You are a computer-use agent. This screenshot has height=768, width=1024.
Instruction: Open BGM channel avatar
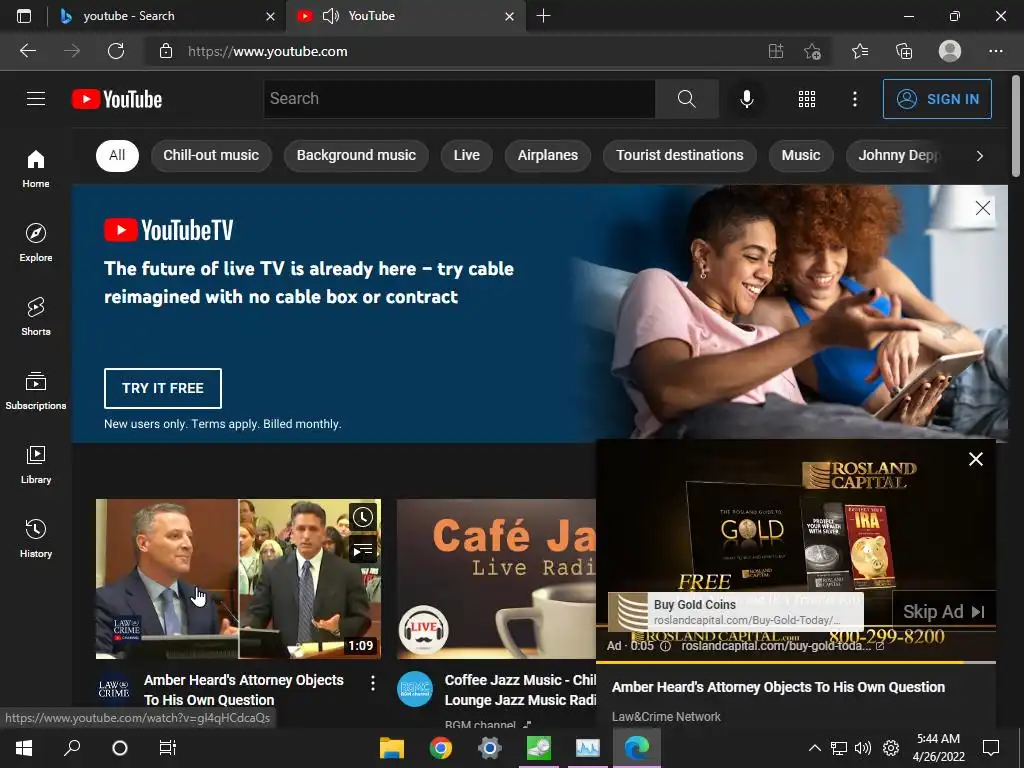(x=415, y=688)
